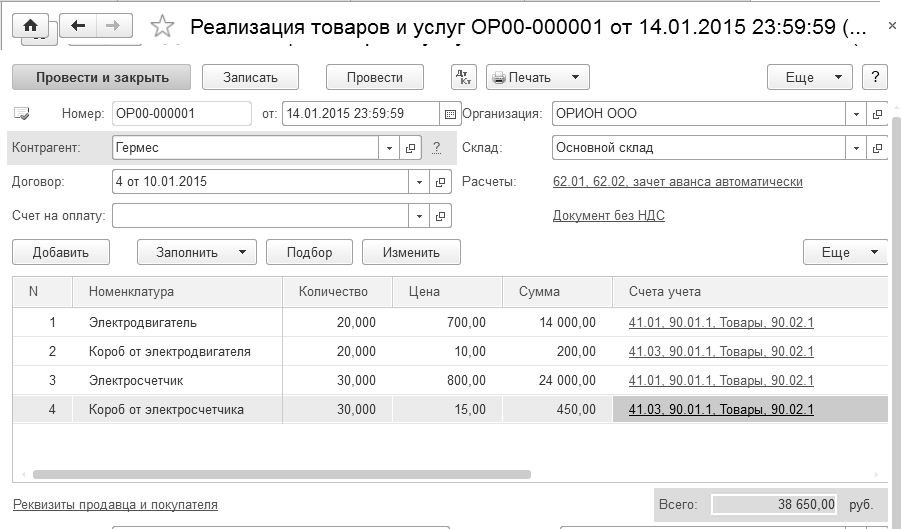Open help with the question mark button
Screen dimensions: 901x529
click(x=875, y=77)
